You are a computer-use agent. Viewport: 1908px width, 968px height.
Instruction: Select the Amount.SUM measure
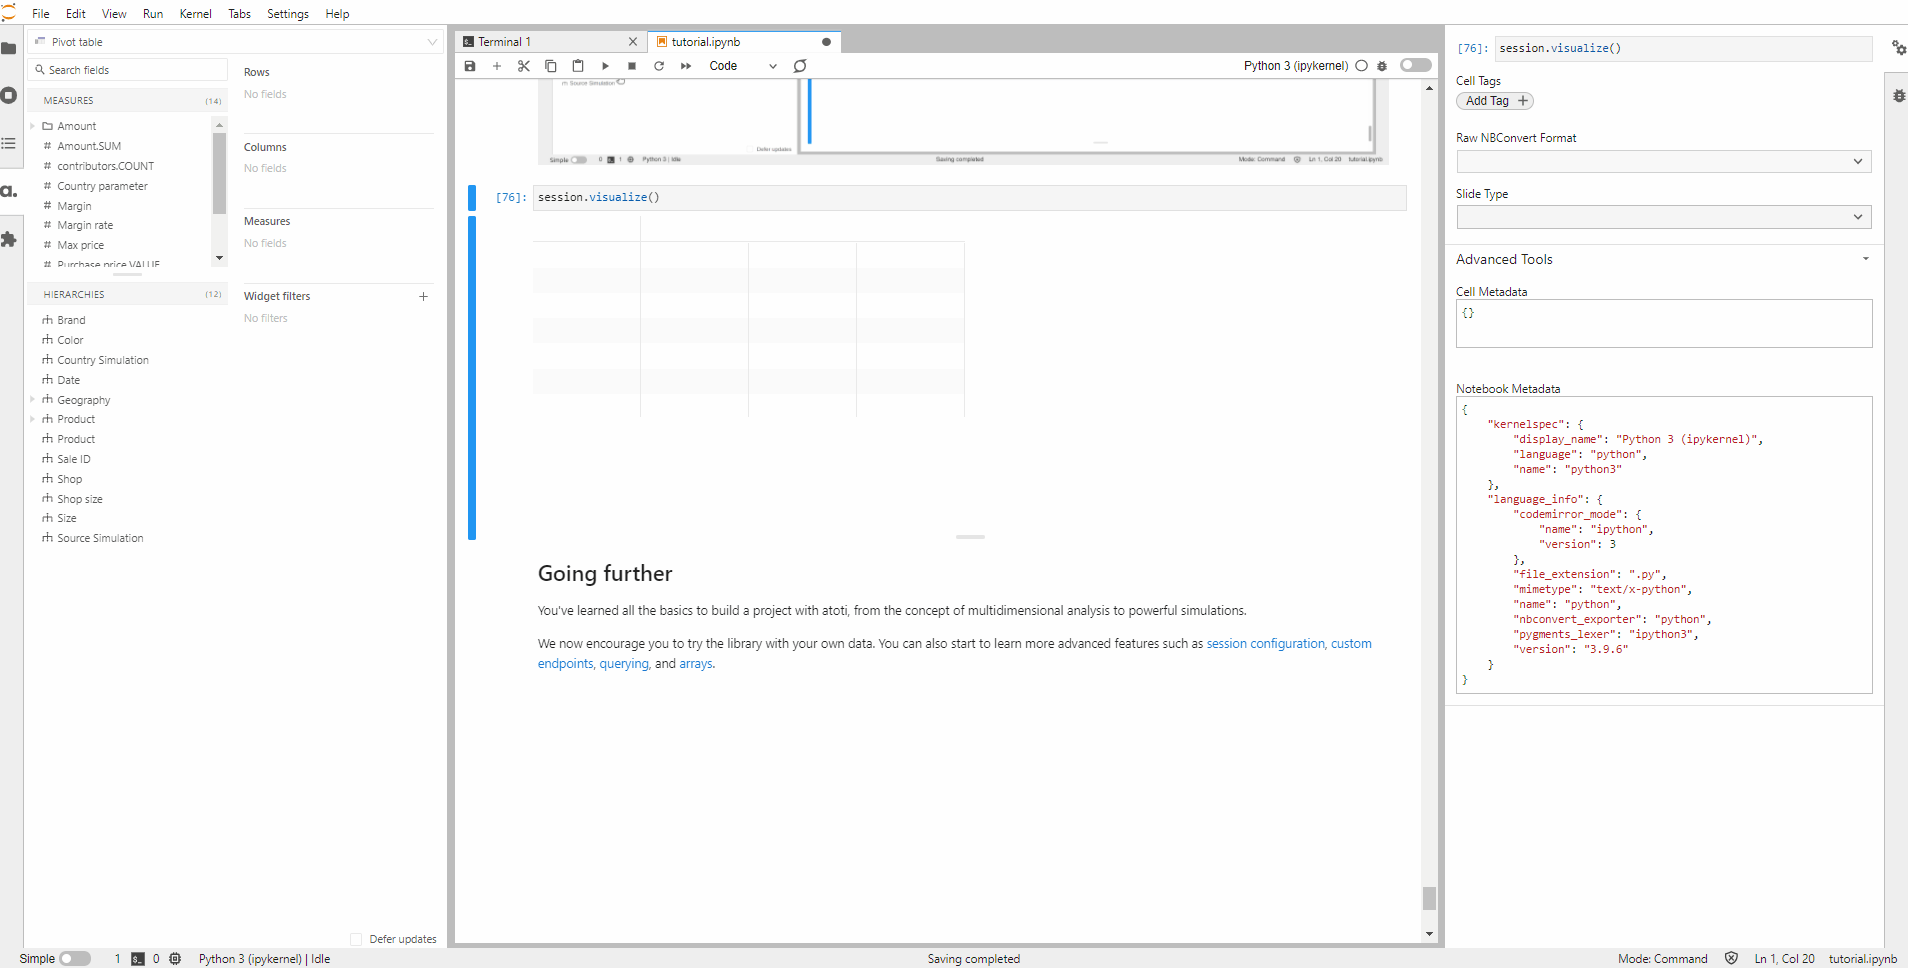coord(89,146)
